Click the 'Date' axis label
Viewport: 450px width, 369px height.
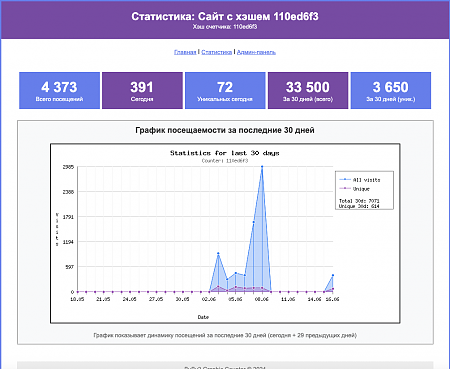click(203, 317)
